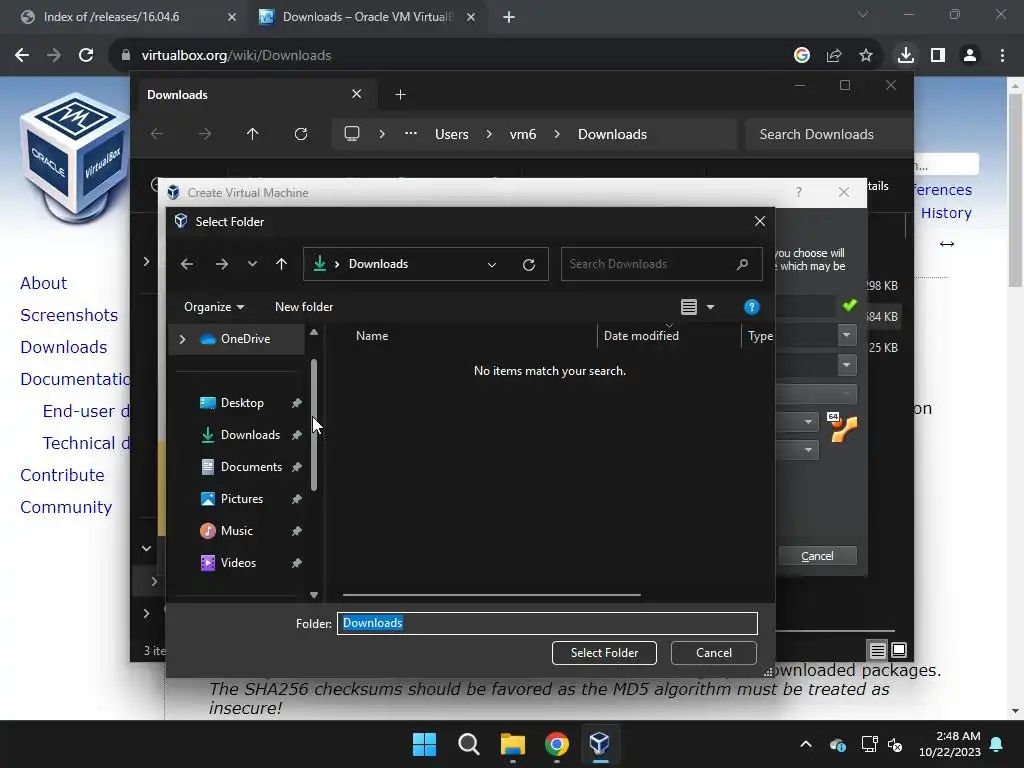Close the Select Folder dialog

(x=760, y=221)
